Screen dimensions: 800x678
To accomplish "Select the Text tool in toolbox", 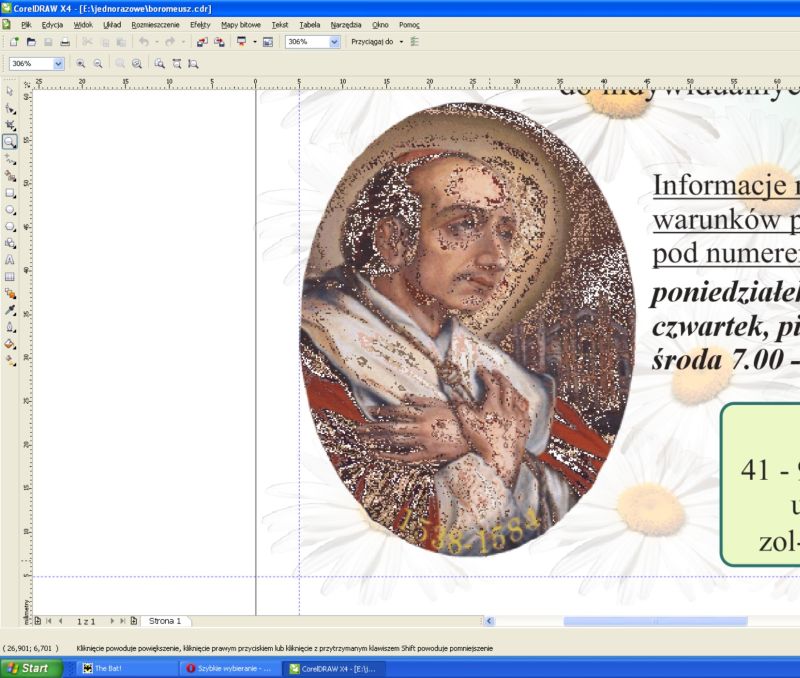I will coord(9,260).
